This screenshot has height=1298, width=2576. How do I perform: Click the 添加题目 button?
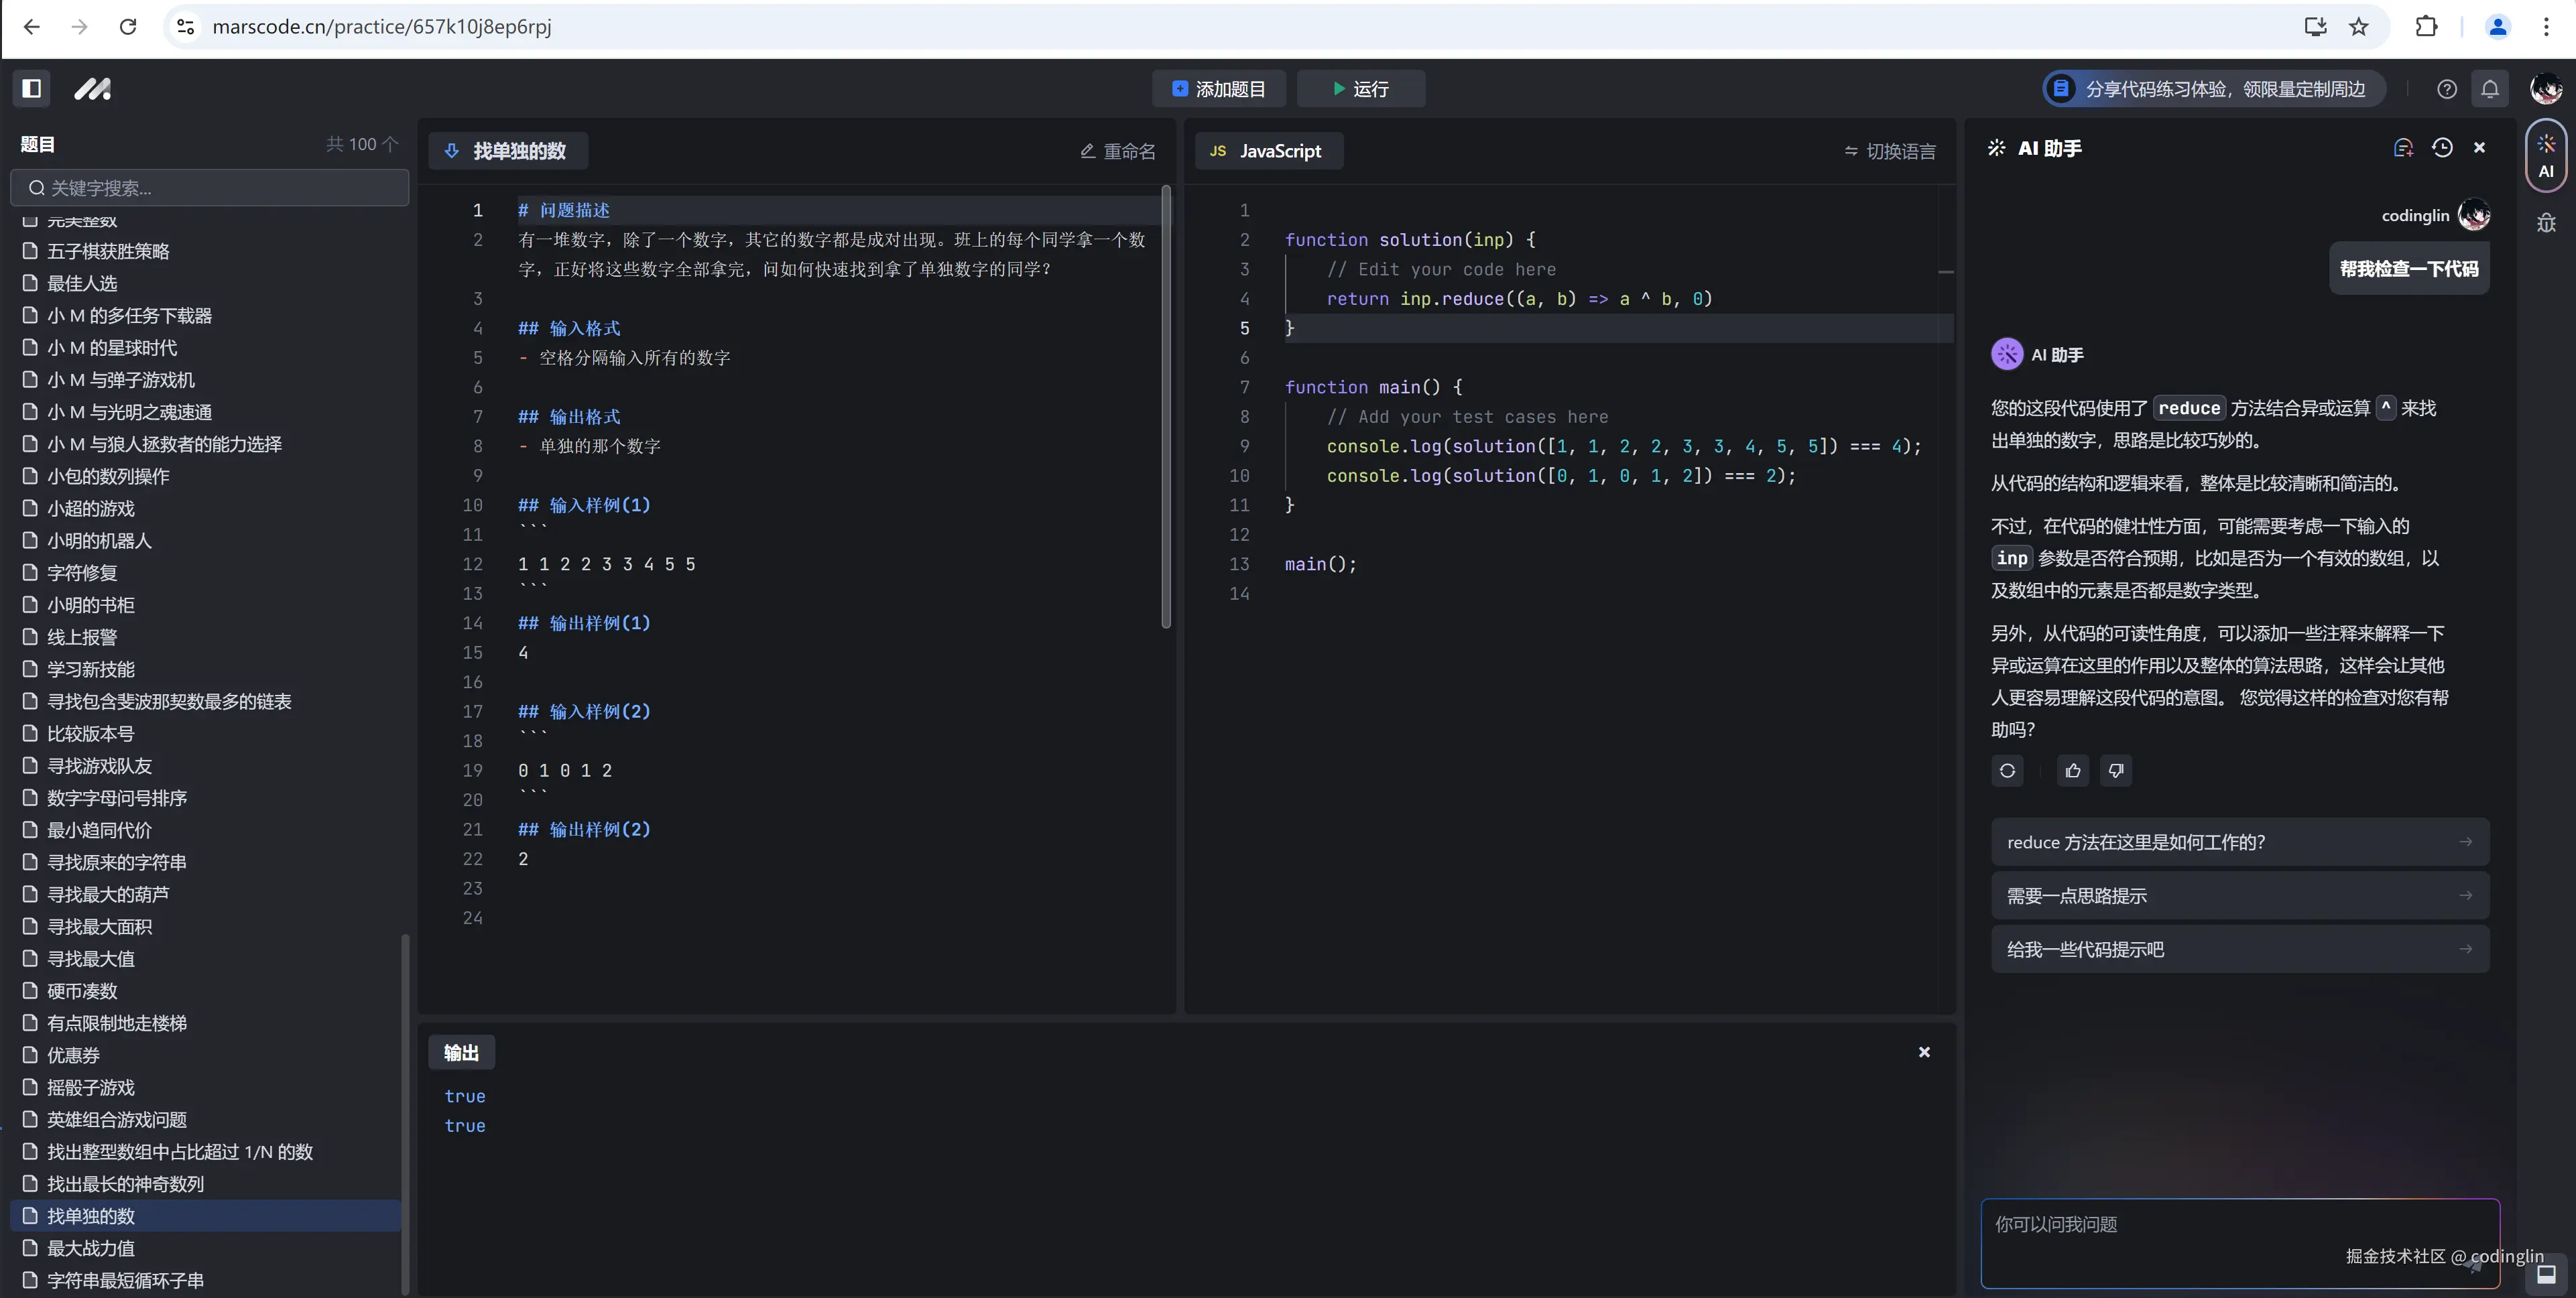(x=1218, y=88)
